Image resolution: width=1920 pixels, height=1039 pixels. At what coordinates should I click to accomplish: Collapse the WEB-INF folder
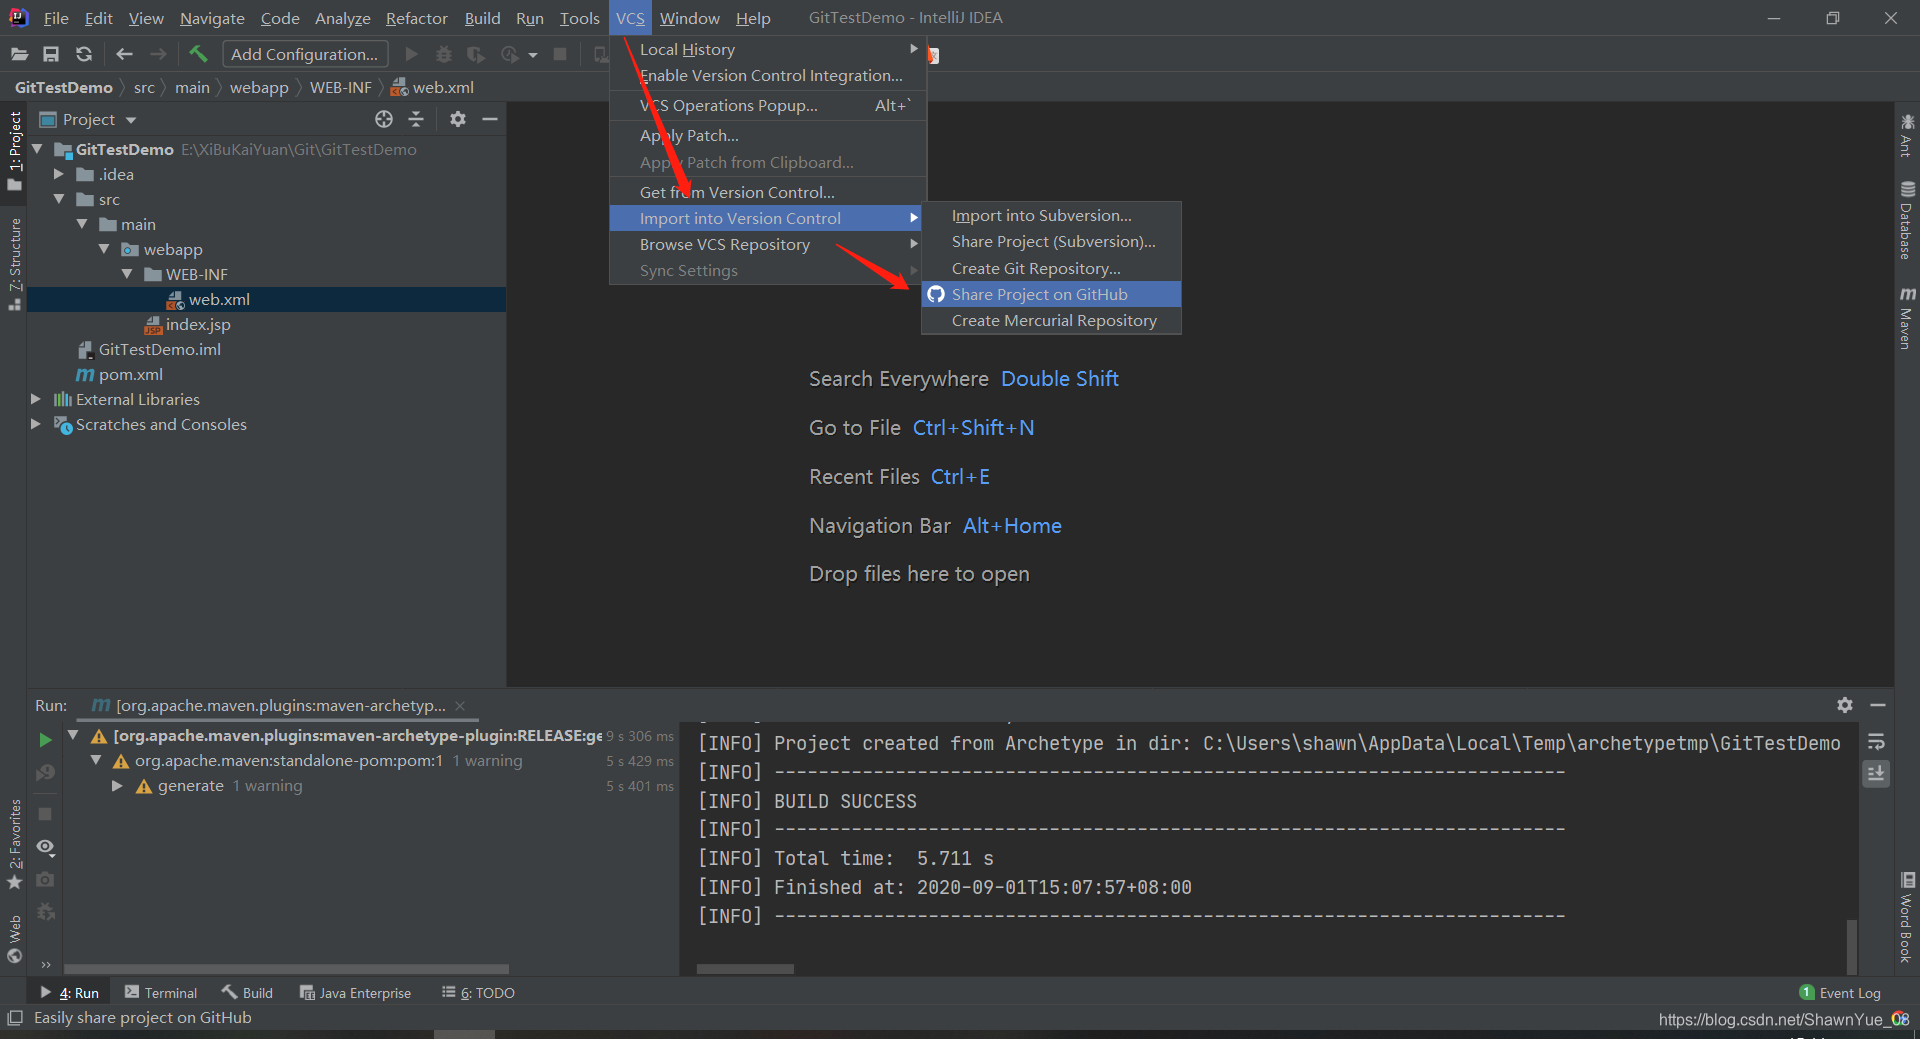click(127, 274)
